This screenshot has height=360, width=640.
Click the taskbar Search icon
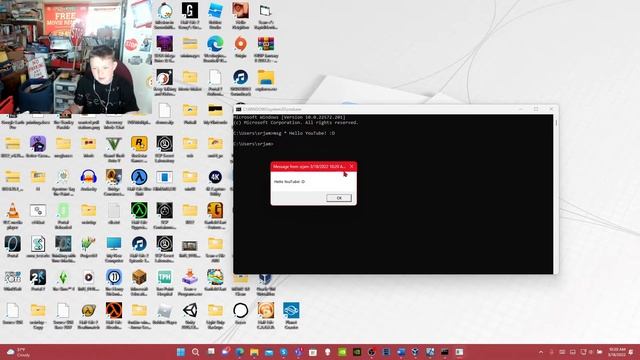tap(196, 352)
